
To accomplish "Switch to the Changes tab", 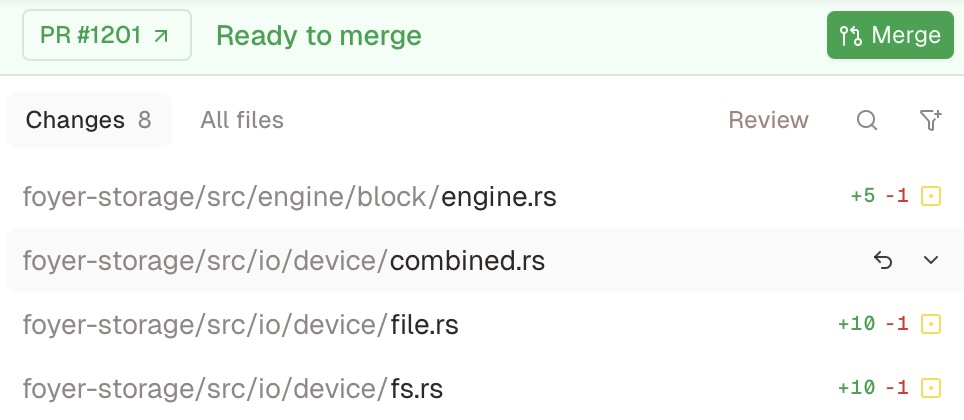I will click(x=88, y=121).
